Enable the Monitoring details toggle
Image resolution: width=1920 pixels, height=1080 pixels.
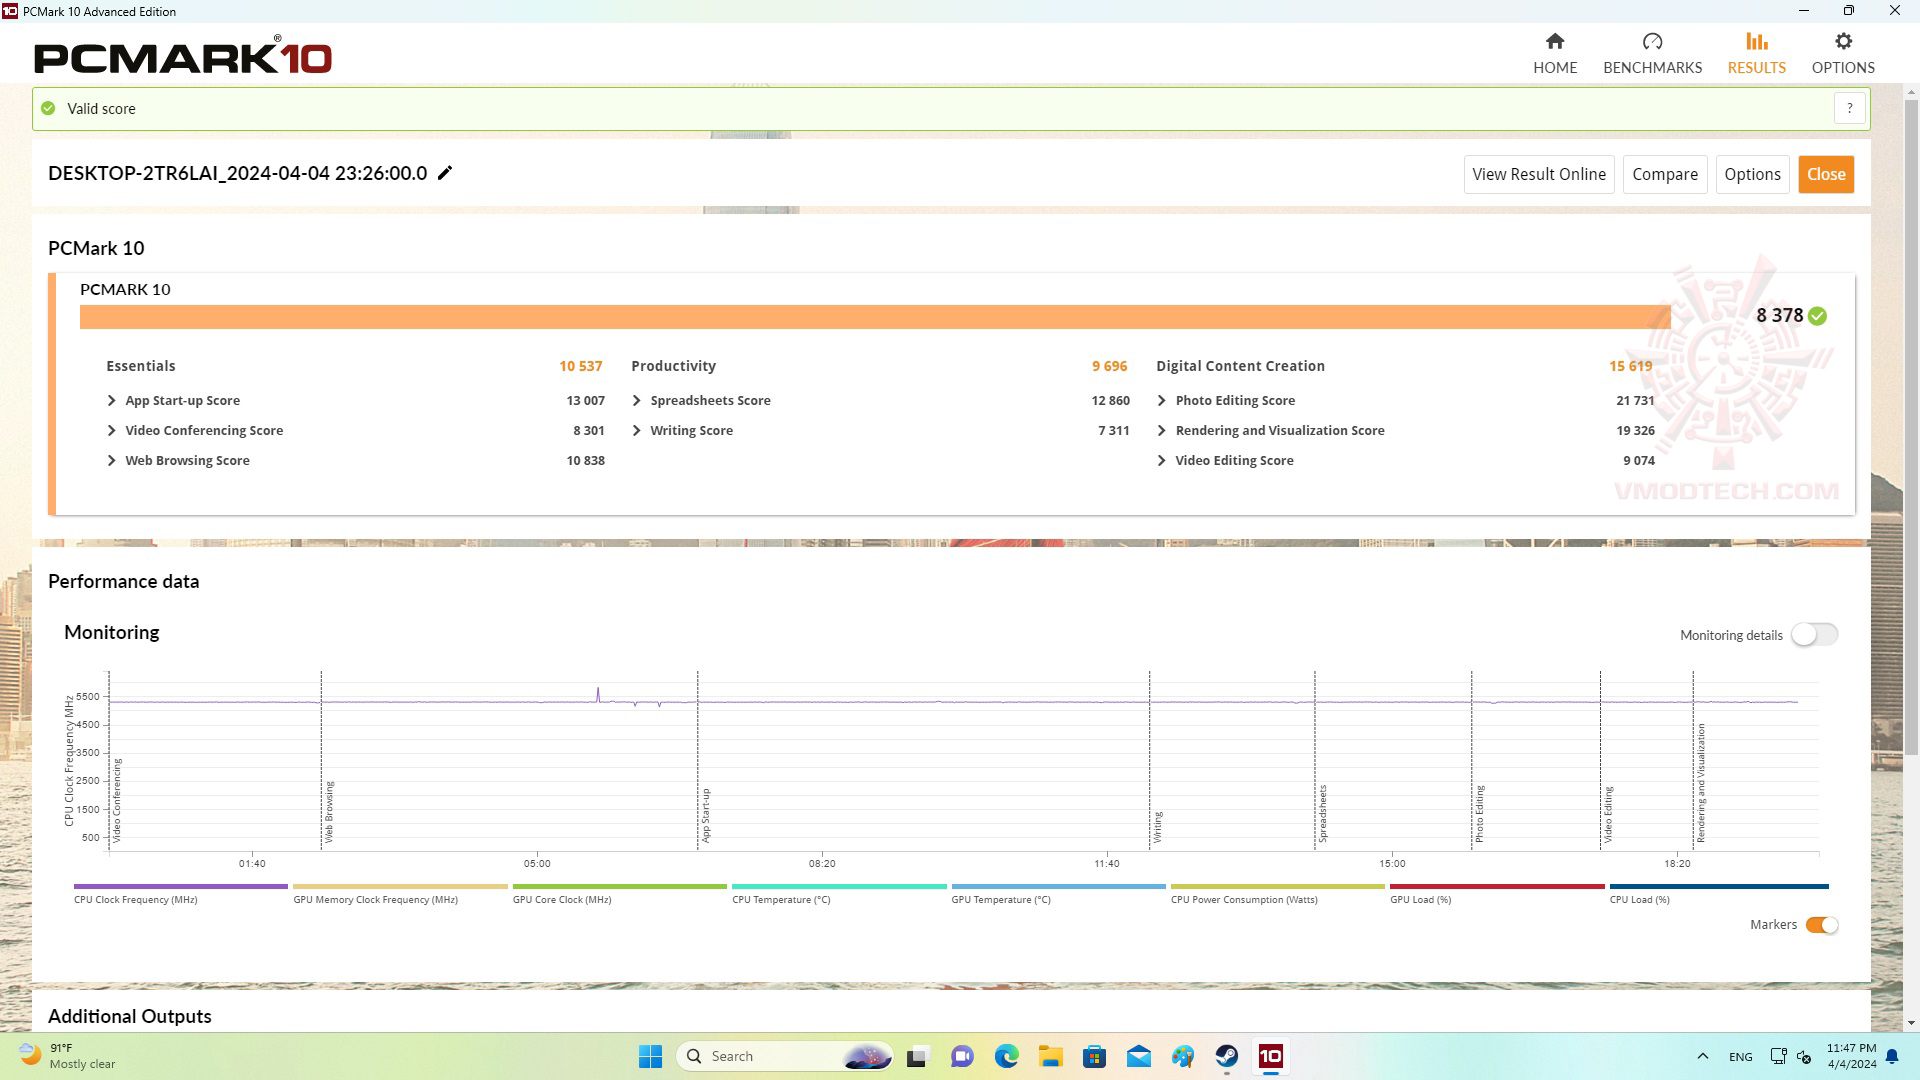coord(1813,635)
